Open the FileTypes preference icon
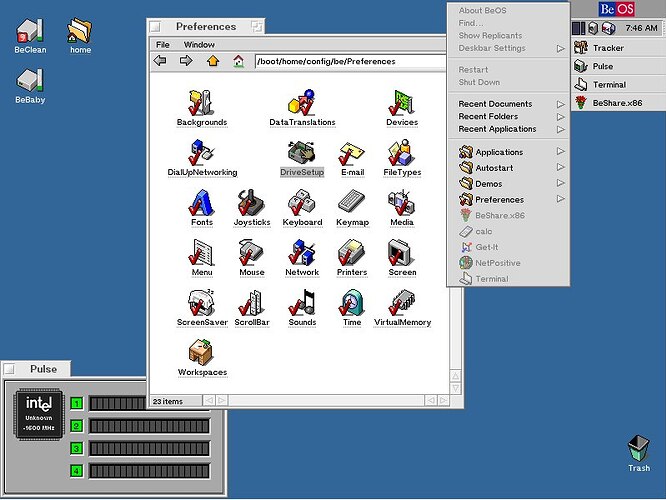 (402, 153)
